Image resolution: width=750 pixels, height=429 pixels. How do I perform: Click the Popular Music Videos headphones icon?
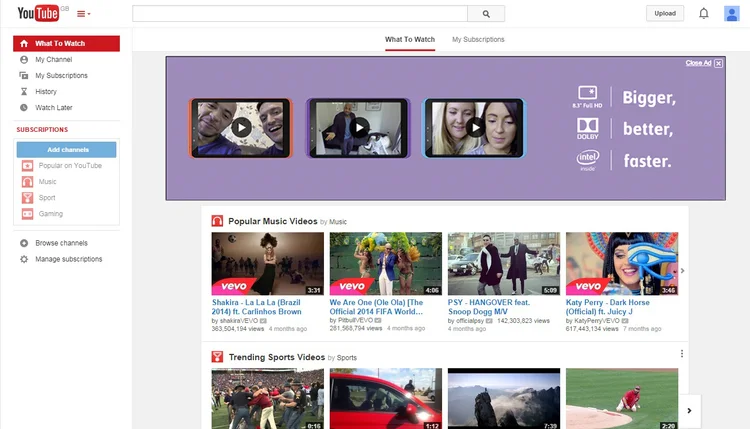[x=217, y=221]
